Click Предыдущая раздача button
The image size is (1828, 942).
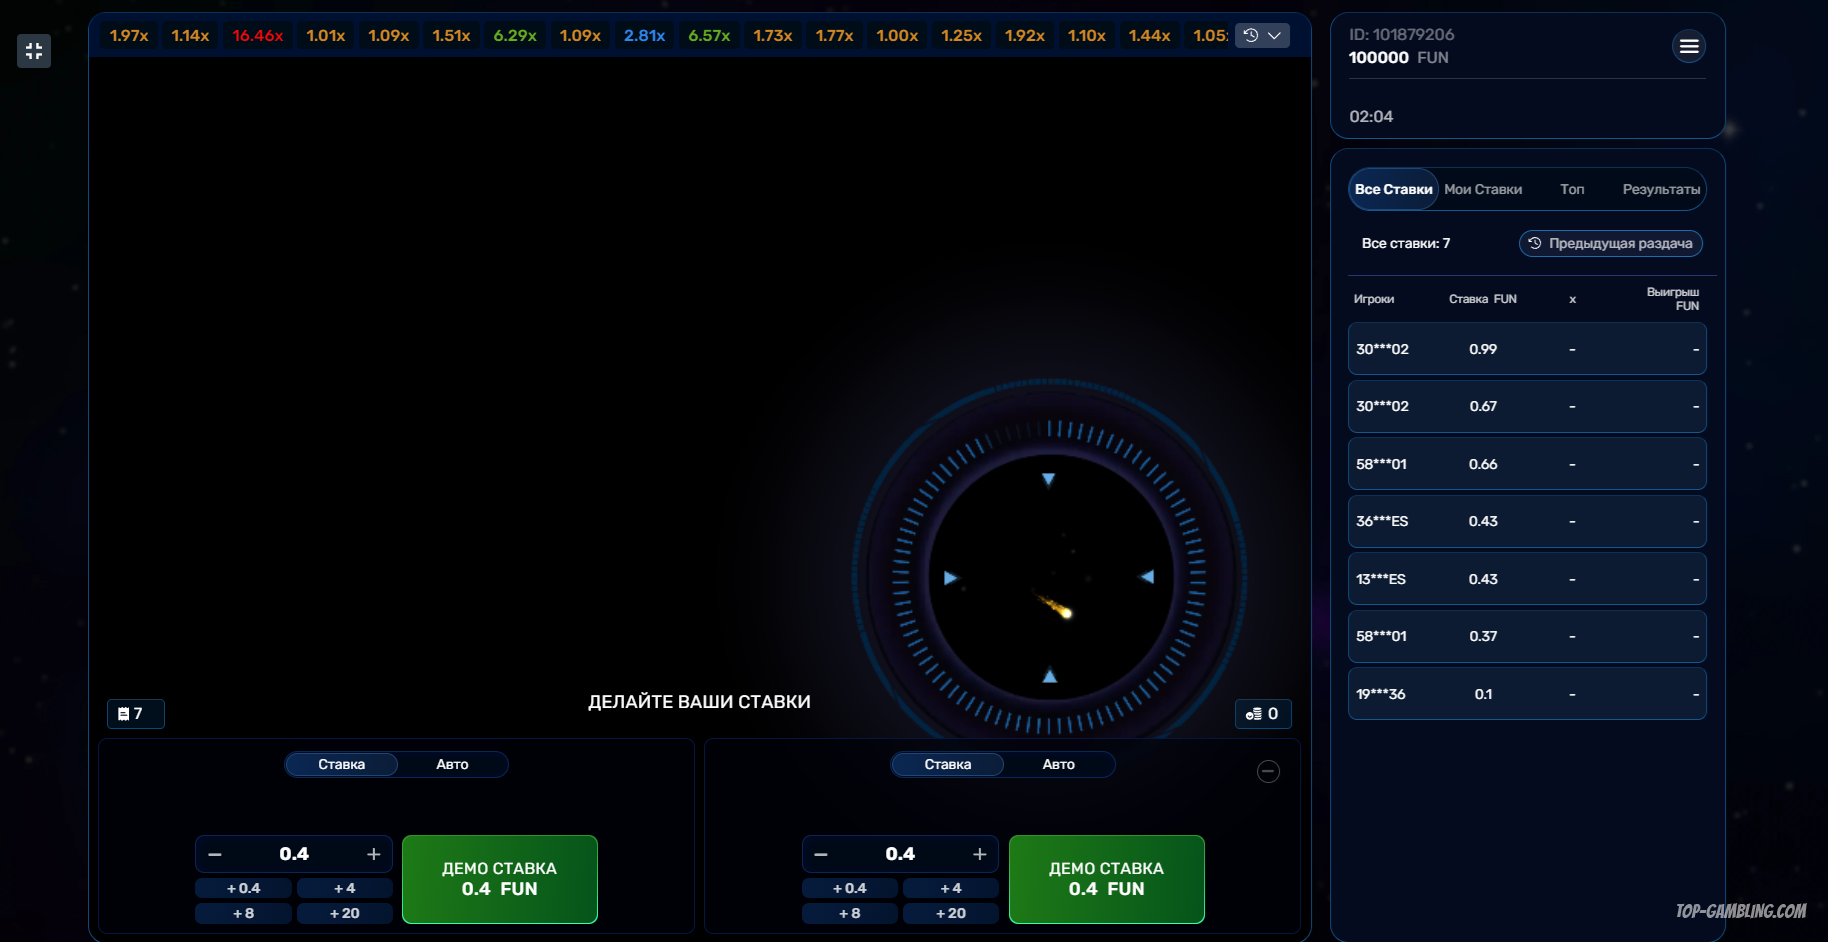[1610, 243]
